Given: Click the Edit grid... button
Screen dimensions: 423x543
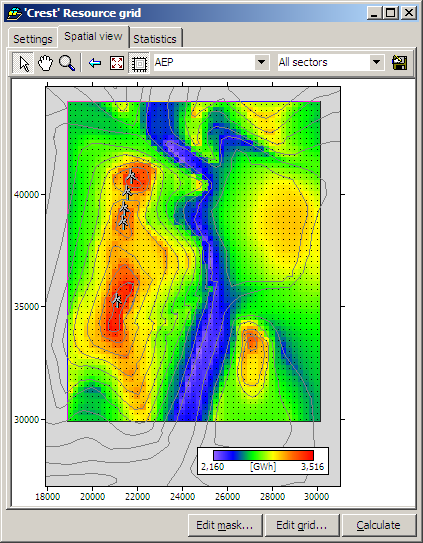Looking at the screenshot, I should click(x=302, y=525).
